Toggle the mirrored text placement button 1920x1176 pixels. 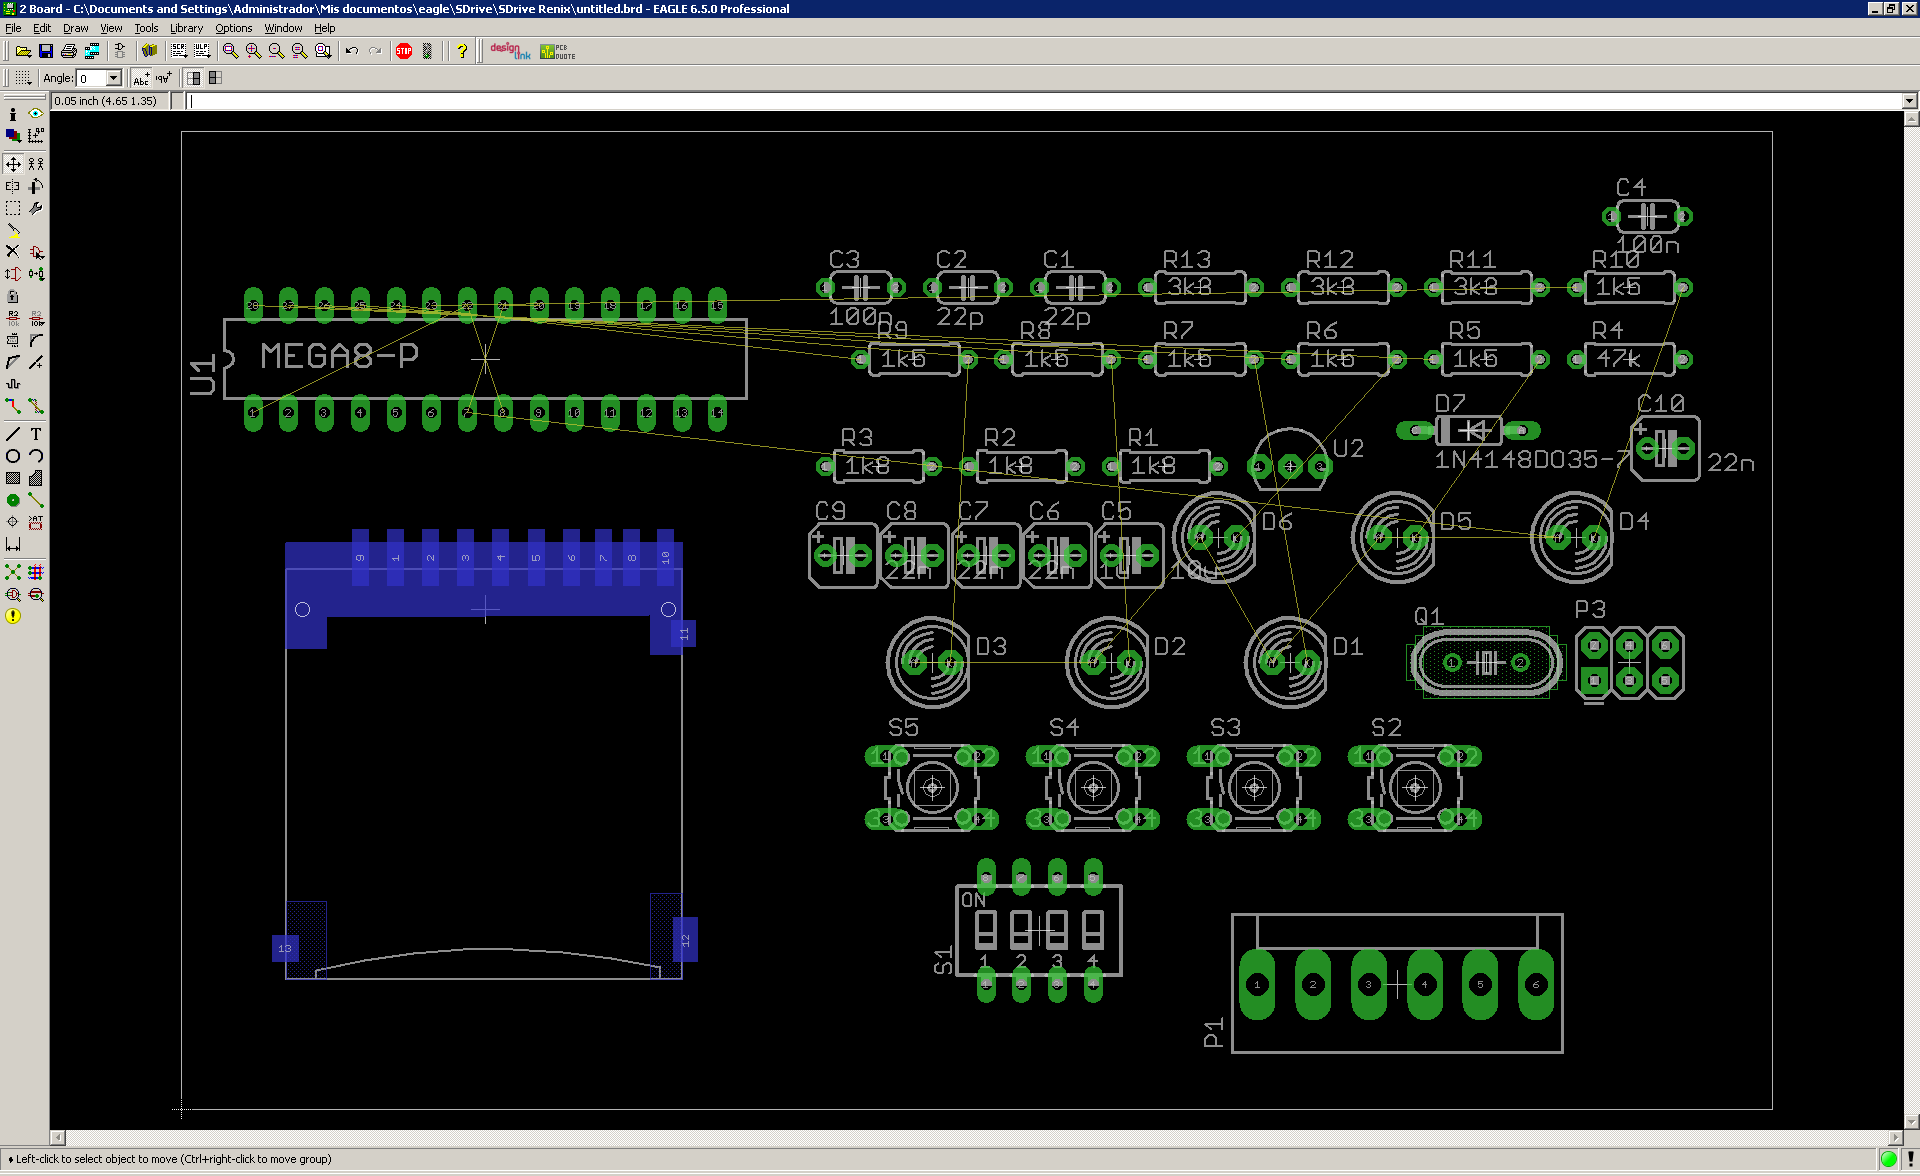point(164,78)
